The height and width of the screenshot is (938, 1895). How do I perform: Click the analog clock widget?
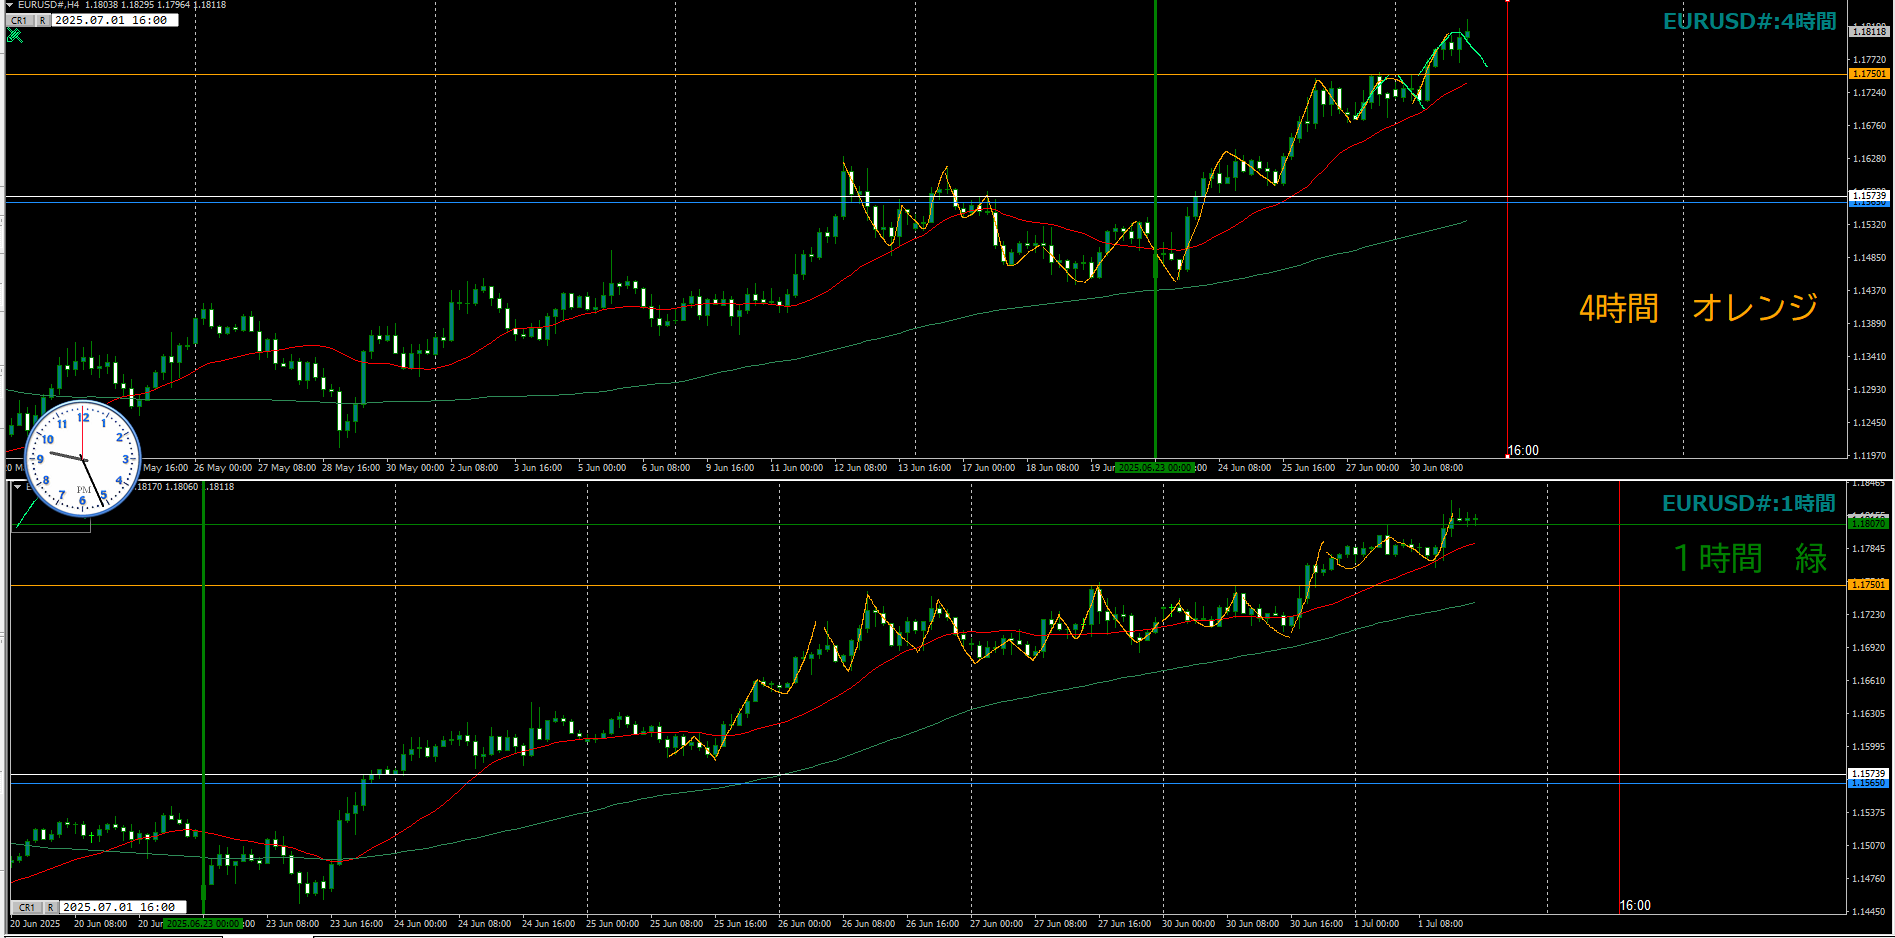(x=82, y=458)
